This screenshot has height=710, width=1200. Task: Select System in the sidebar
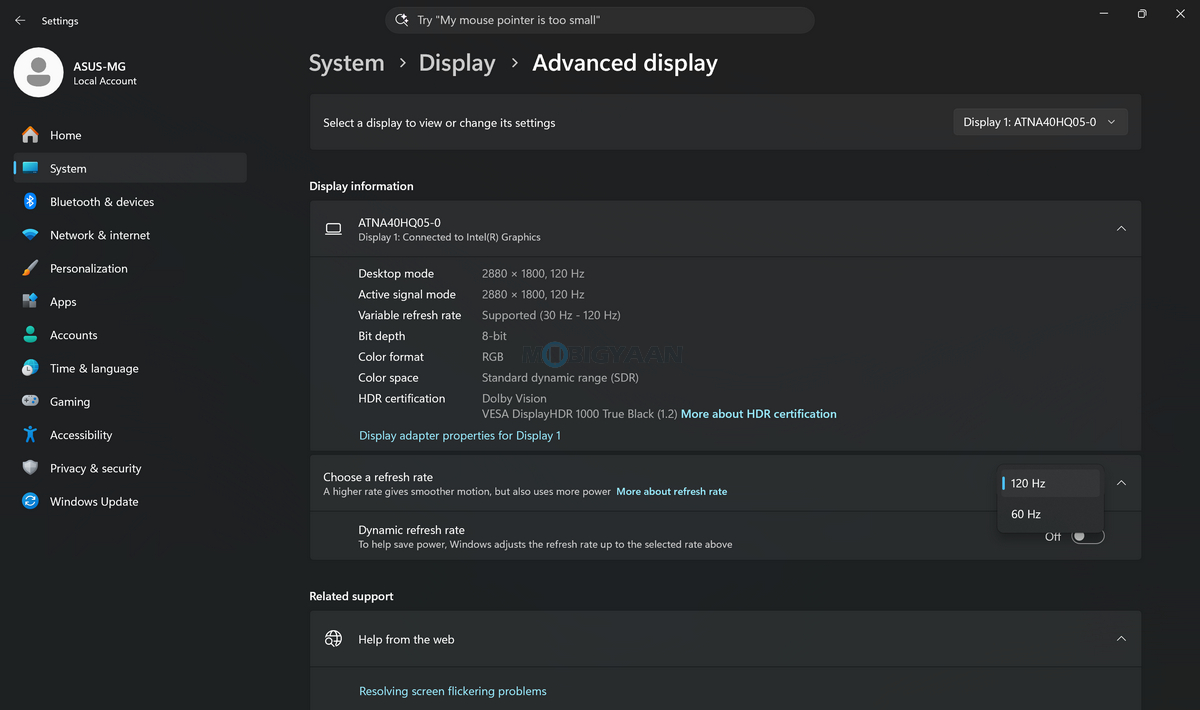pos(130,168)
